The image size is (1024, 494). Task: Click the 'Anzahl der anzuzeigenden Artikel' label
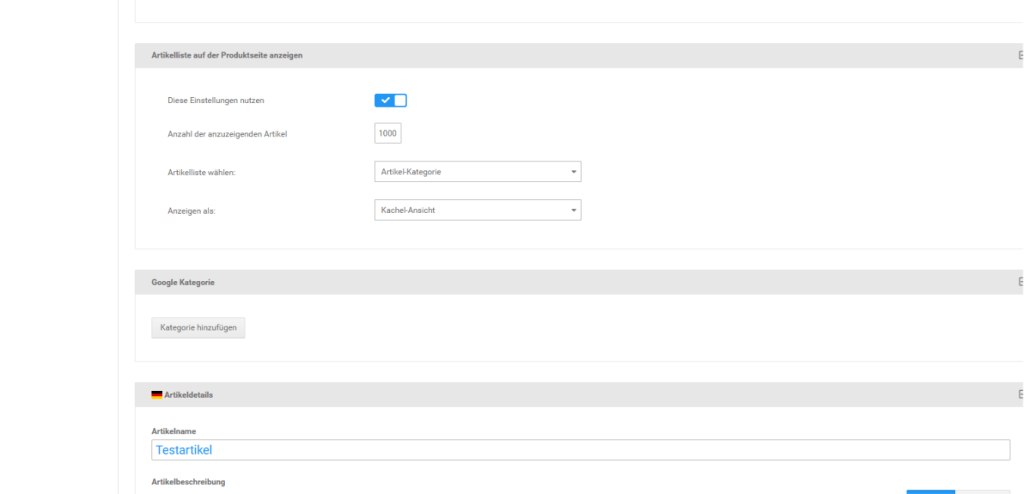(227, 134)
